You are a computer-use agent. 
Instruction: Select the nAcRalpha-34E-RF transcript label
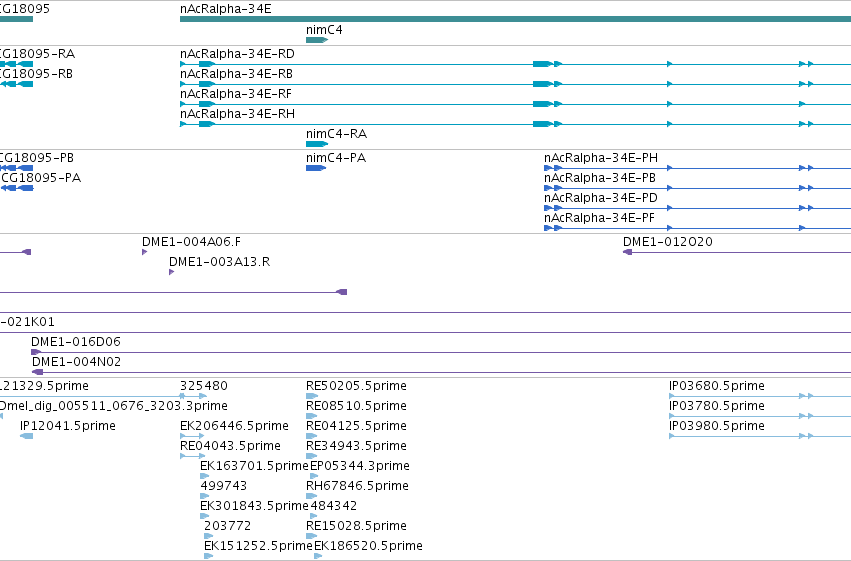tap(236, 94)
